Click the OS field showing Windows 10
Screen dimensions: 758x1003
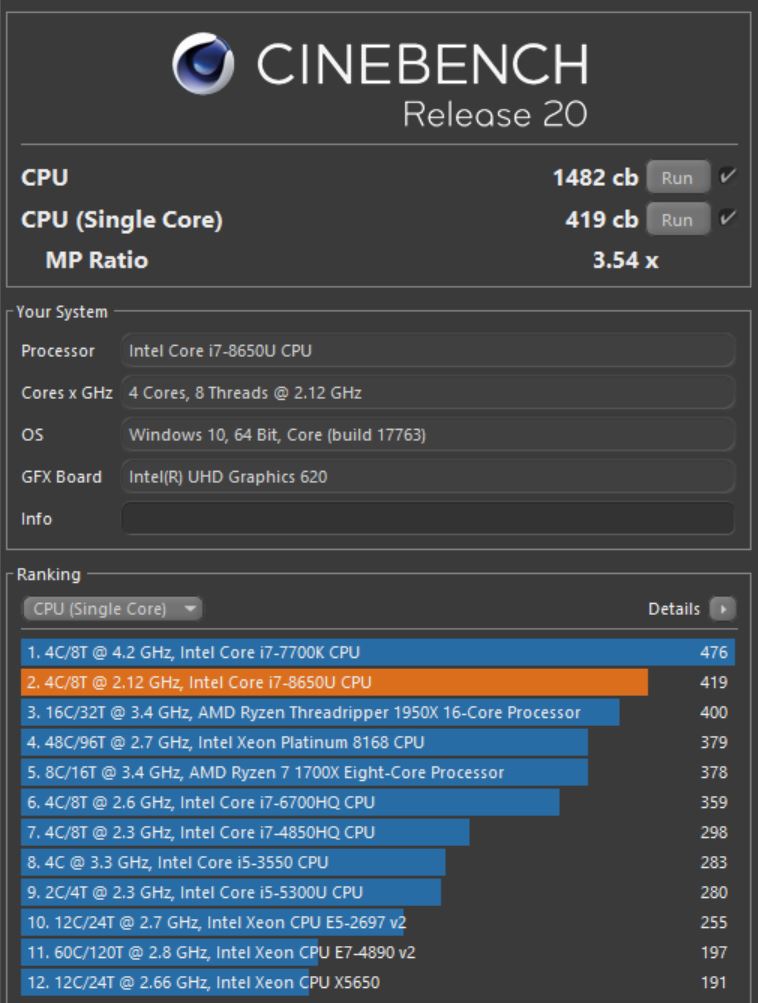tap(430, 435)
